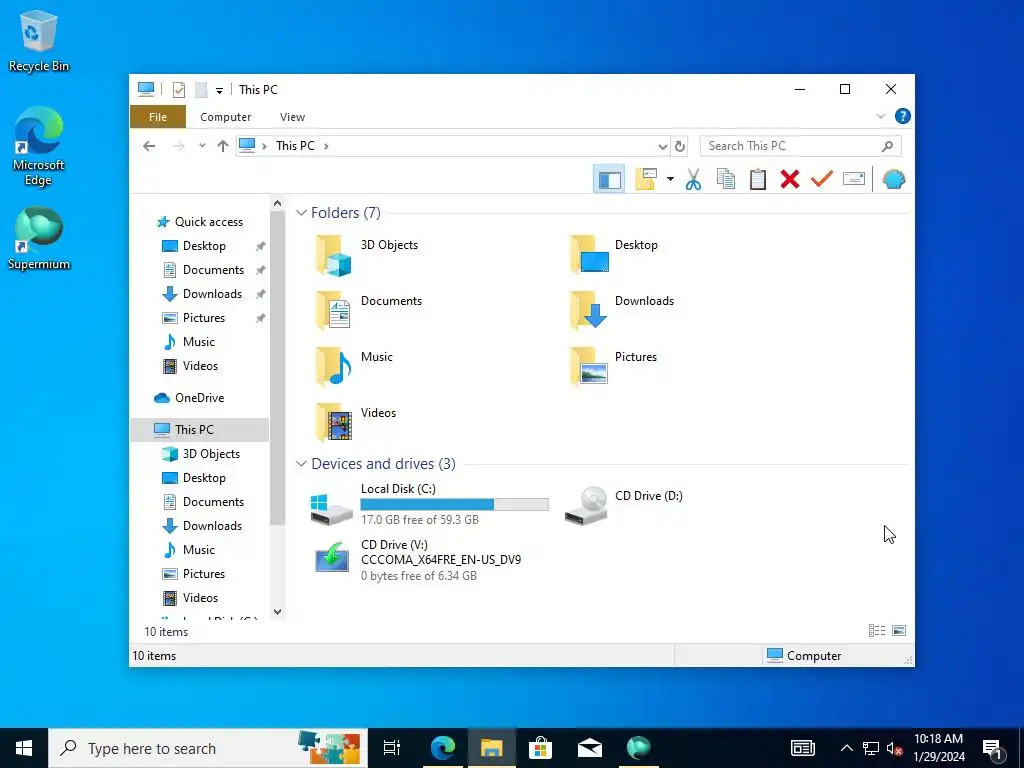Open the Computer ribbon tab
1024x768 pixels.
tap(225, 117)
